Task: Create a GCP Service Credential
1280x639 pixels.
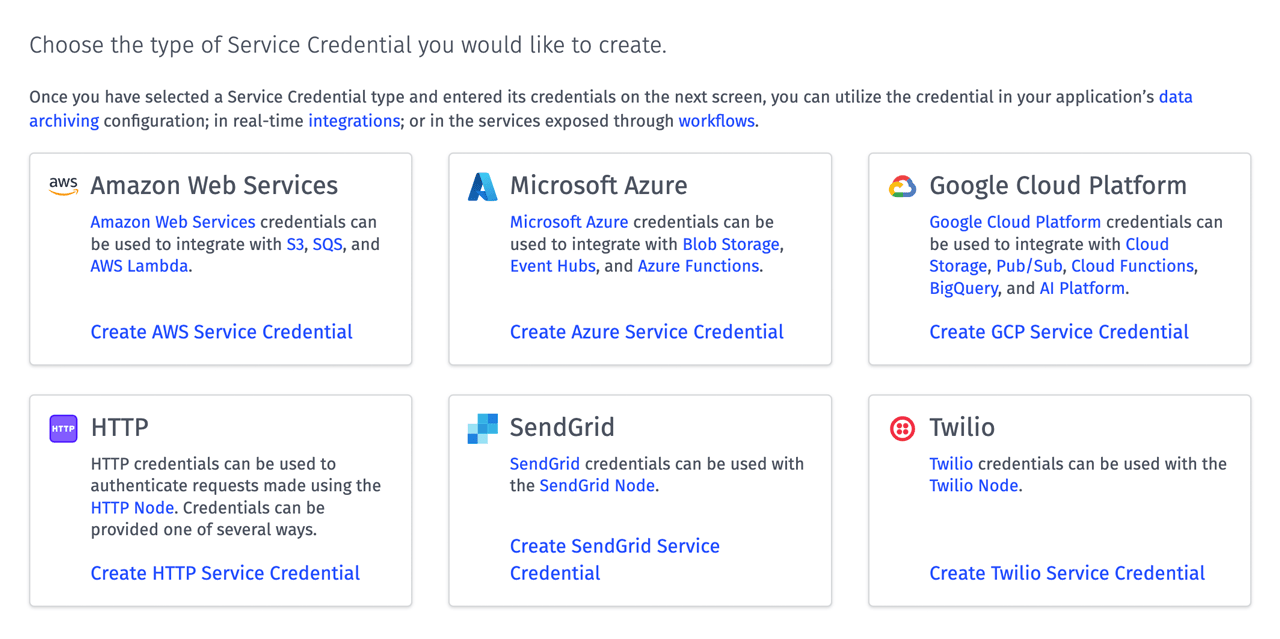Action: [1059, 331]
